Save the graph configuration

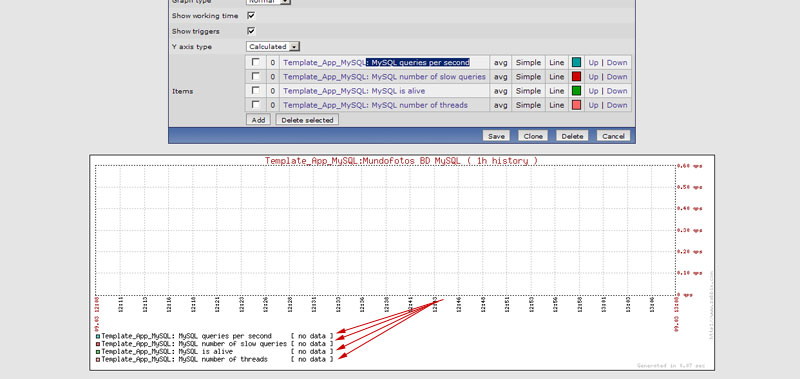(496, 136)
